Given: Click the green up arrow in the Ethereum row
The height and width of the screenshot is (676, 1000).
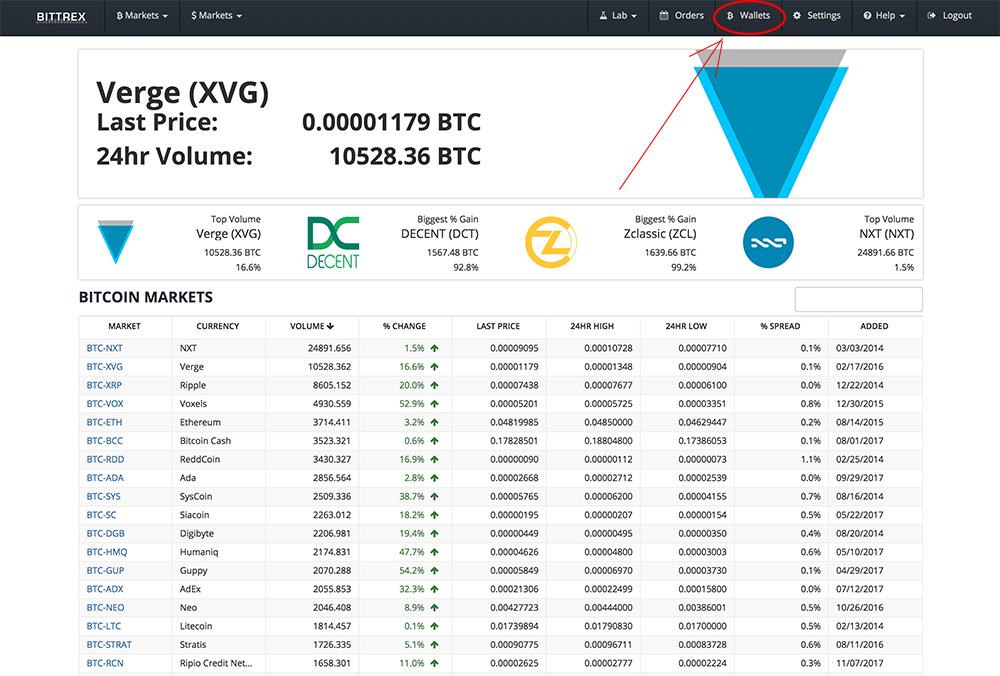Looking at the screenshot, I should click(x=434, y=422).
